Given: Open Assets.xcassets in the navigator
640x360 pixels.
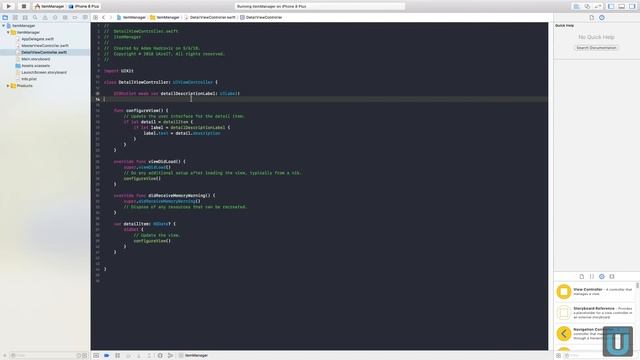Looking at the screenshot, I should click(36, 66).
